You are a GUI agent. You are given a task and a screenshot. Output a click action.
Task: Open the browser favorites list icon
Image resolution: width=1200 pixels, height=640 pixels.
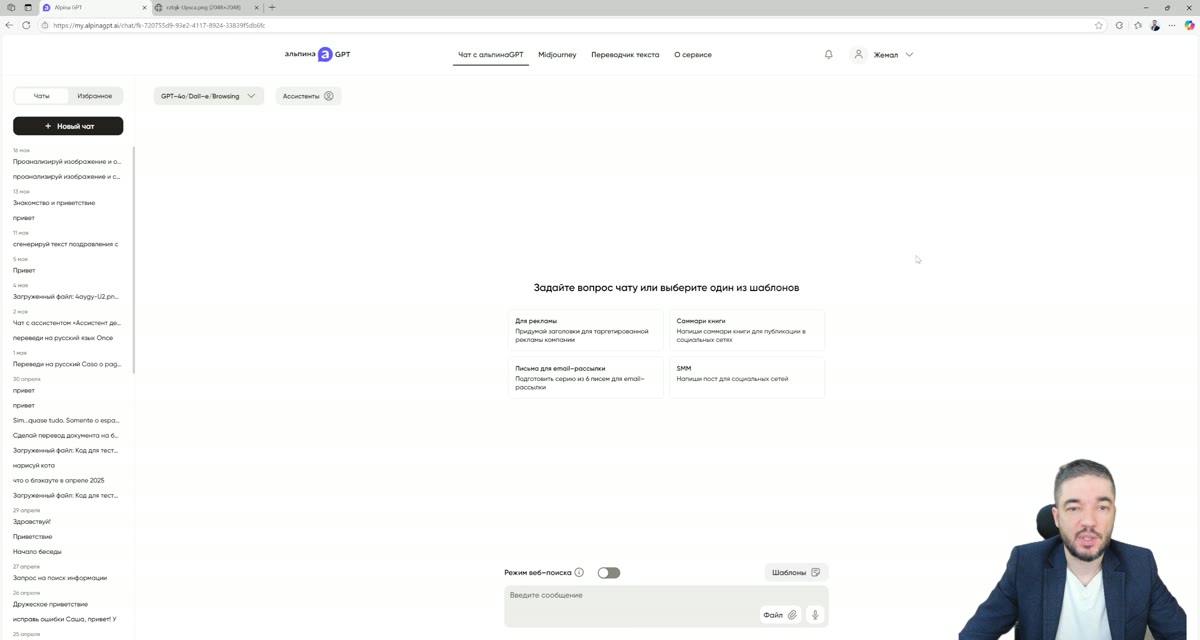pyautogui.click(x=1138, y=25)
